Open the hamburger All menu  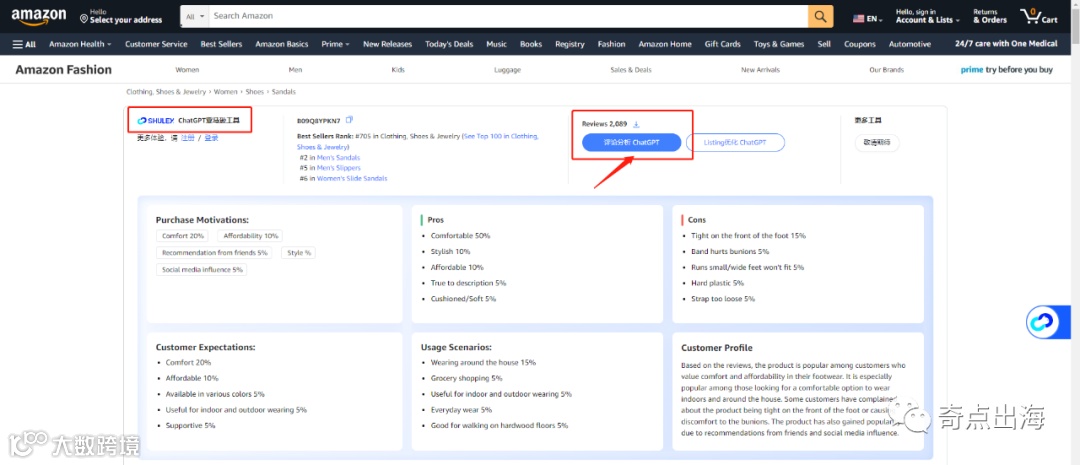click(24, 44)
